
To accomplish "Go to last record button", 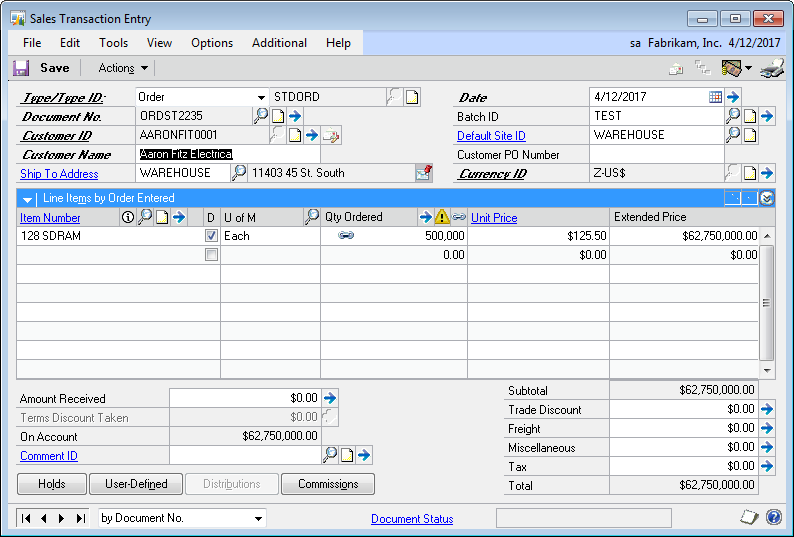I will [x=80, y=518].
